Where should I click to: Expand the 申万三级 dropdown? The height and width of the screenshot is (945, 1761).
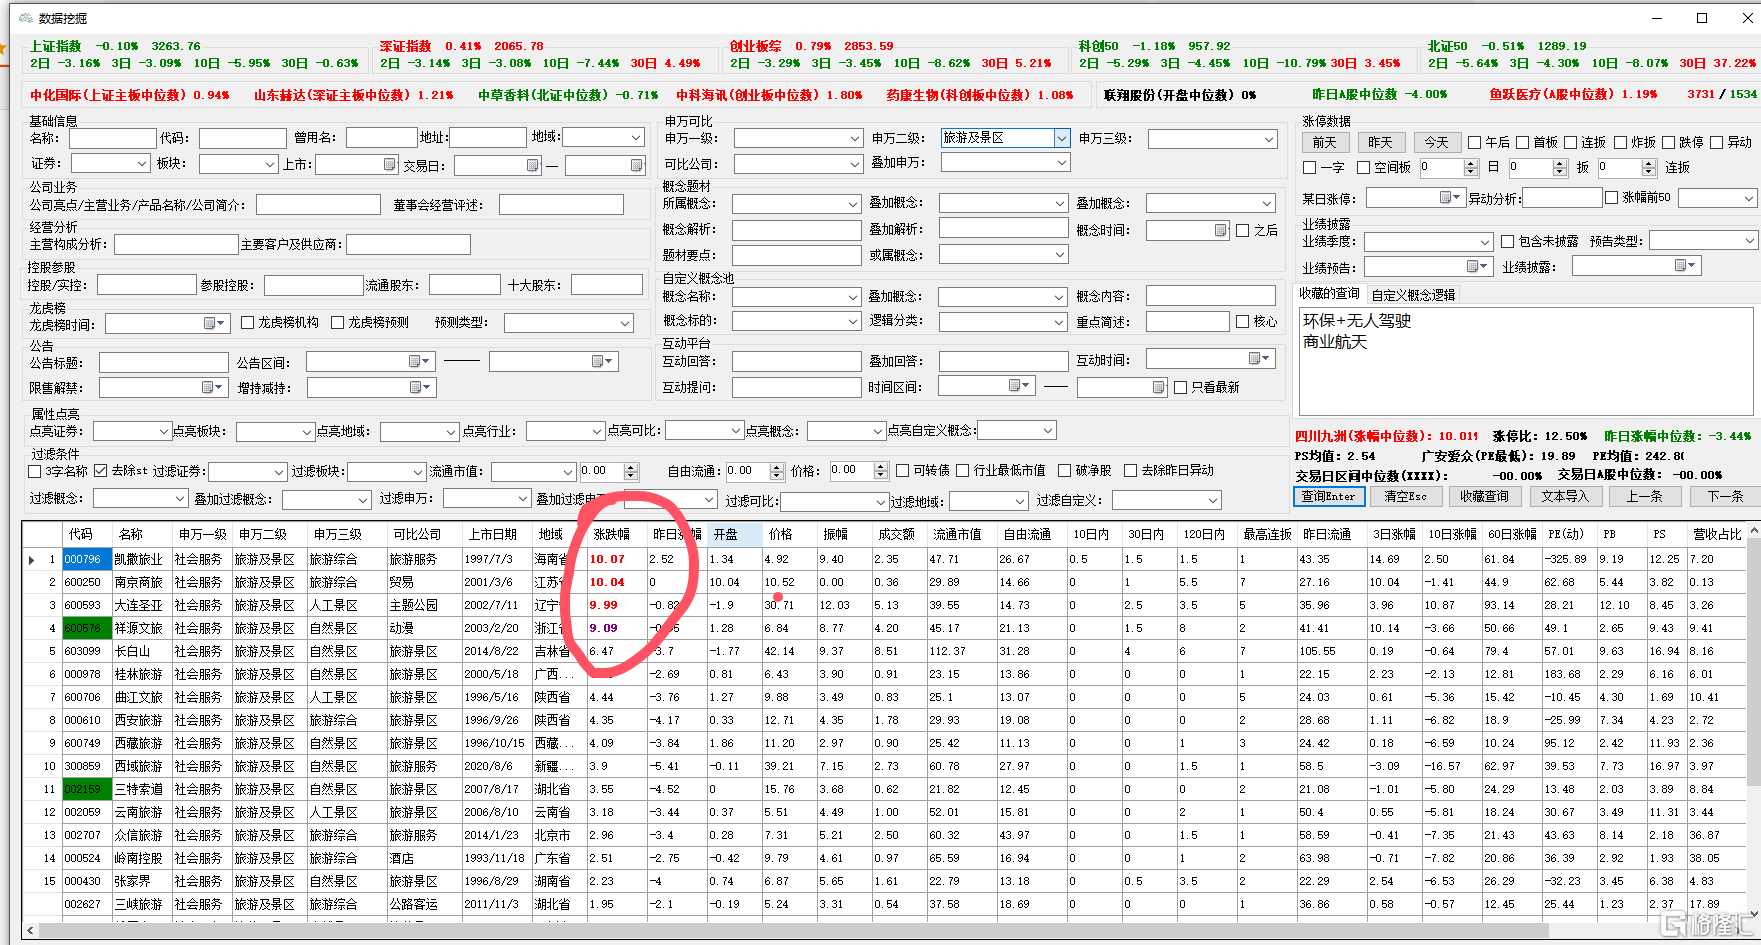(1269, 139)
